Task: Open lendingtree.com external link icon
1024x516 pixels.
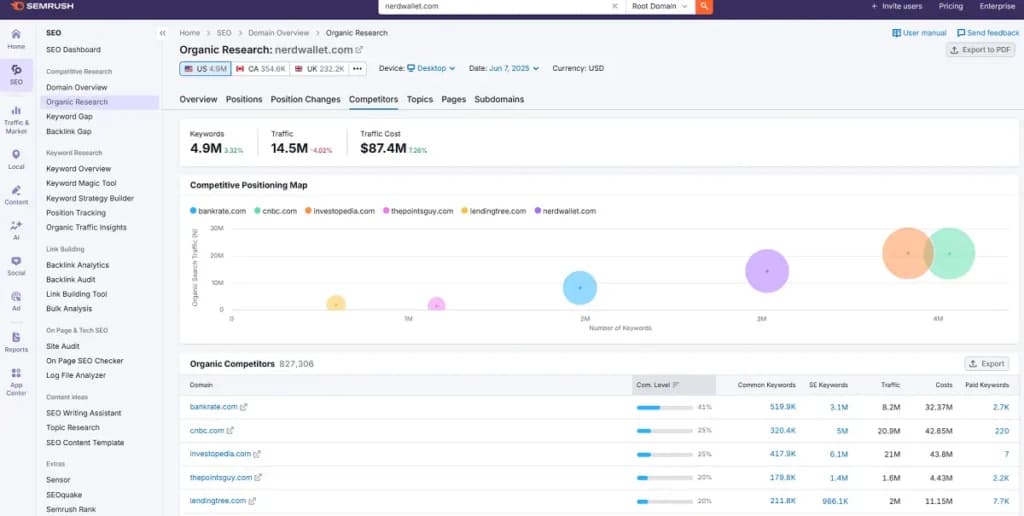Action: click(252, 501)
